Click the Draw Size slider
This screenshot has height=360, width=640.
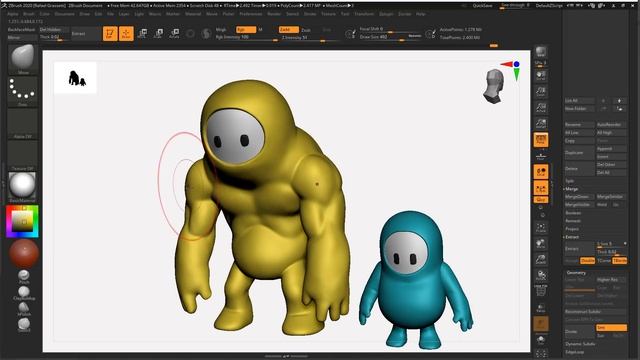(391, 37)
